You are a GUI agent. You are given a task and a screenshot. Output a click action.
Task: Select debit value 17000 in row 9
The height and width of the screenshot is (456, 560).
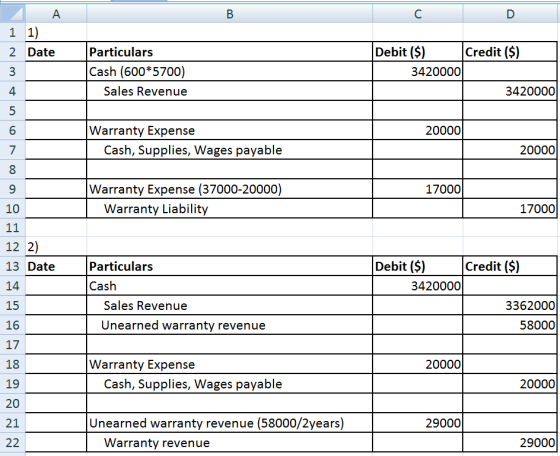click(418, 189)
